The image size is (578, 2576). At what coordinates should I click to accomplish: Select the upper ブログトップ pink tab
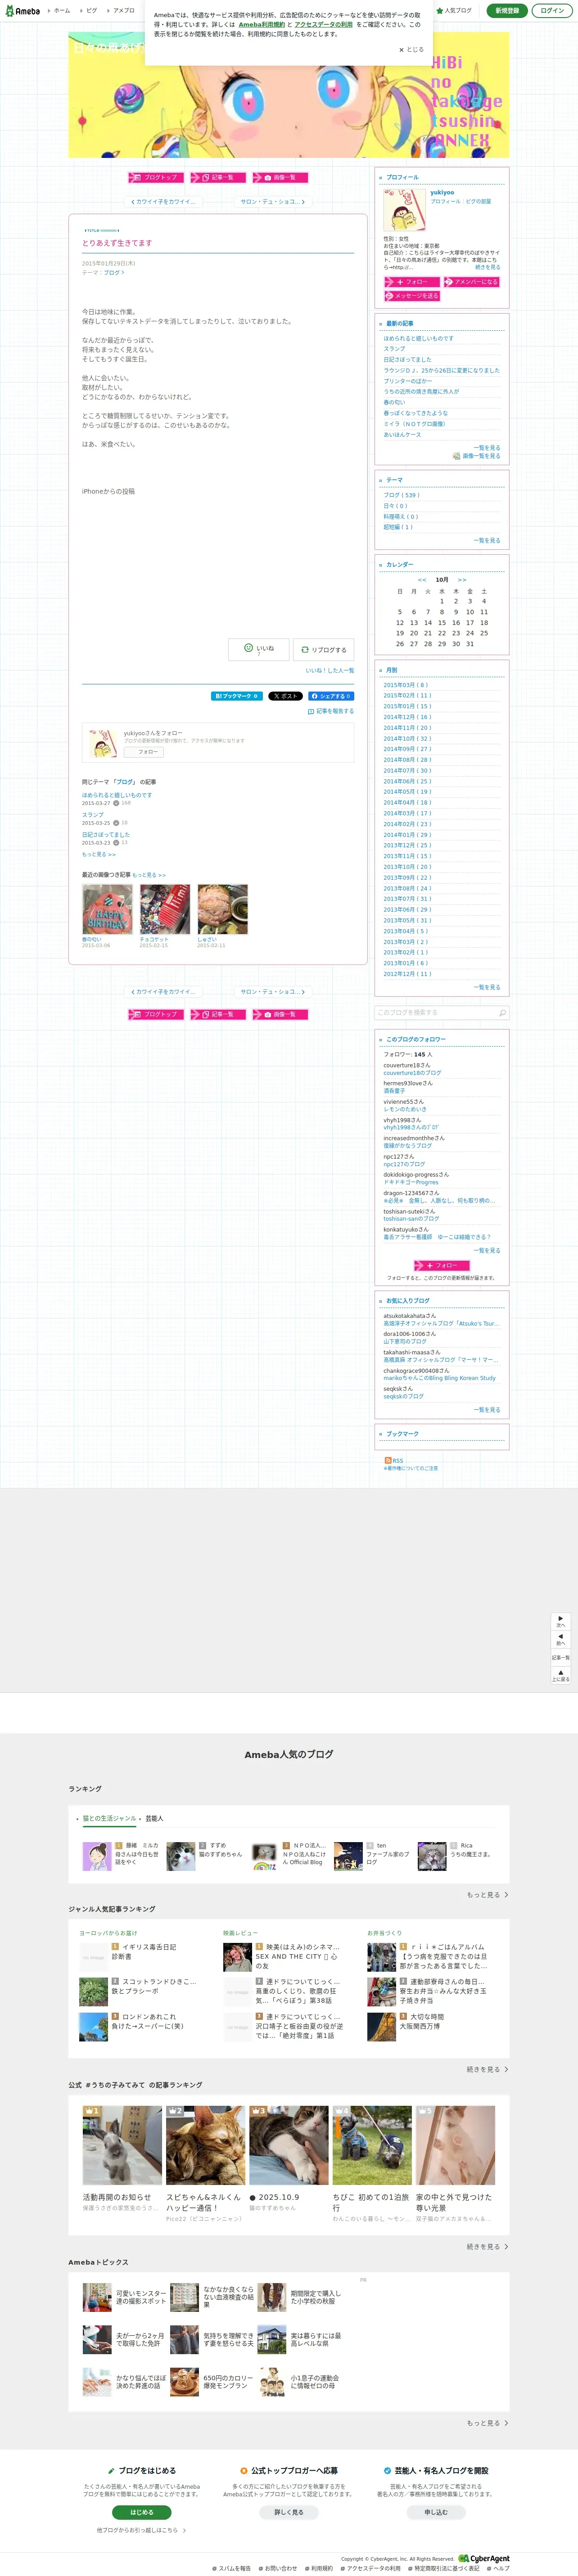pos(156,178)
